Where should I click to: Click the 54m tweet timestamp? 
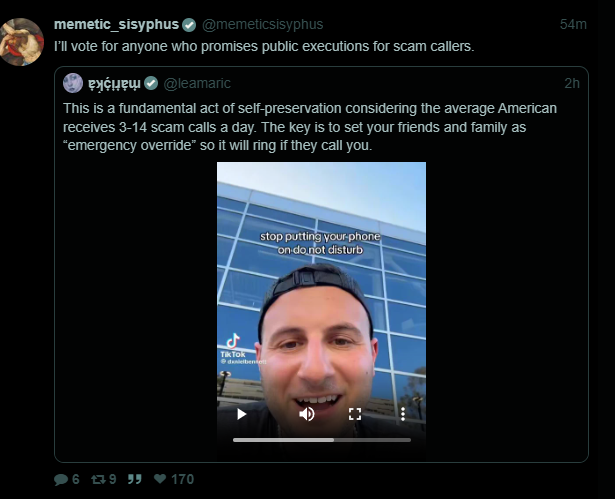coord(573,24)
